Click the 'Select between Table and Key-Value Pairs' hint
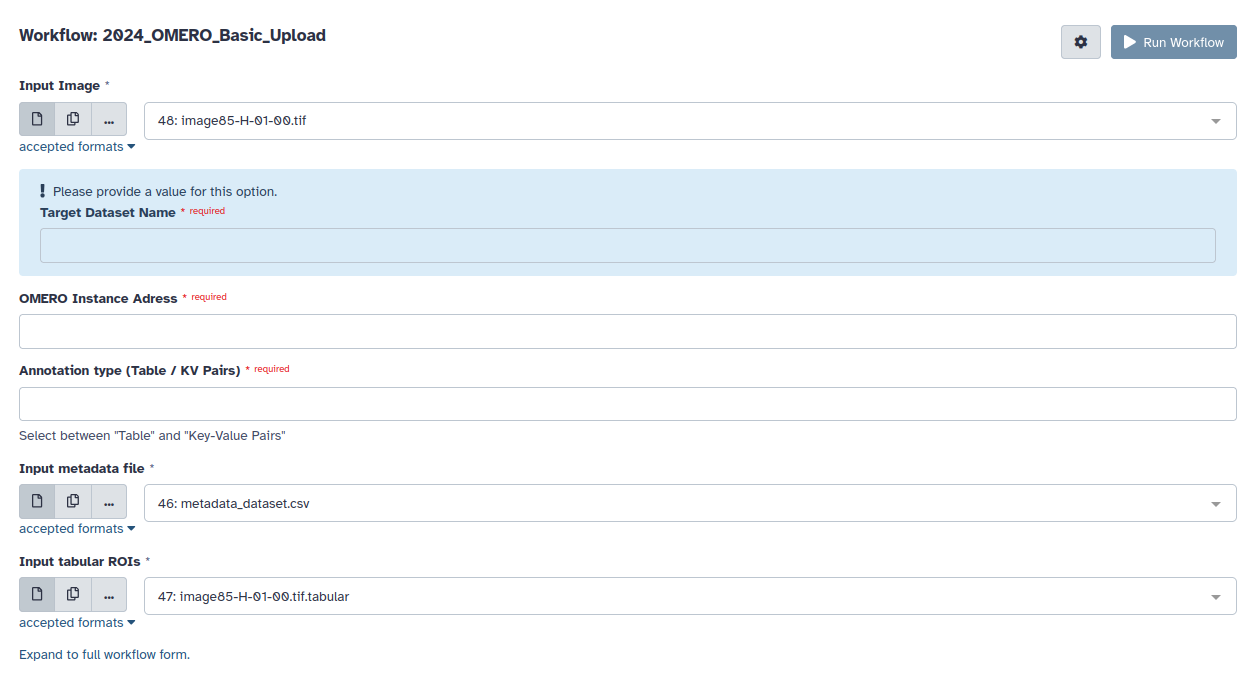This screenshot has width=1254, height=691. click(x=152, y=436)
